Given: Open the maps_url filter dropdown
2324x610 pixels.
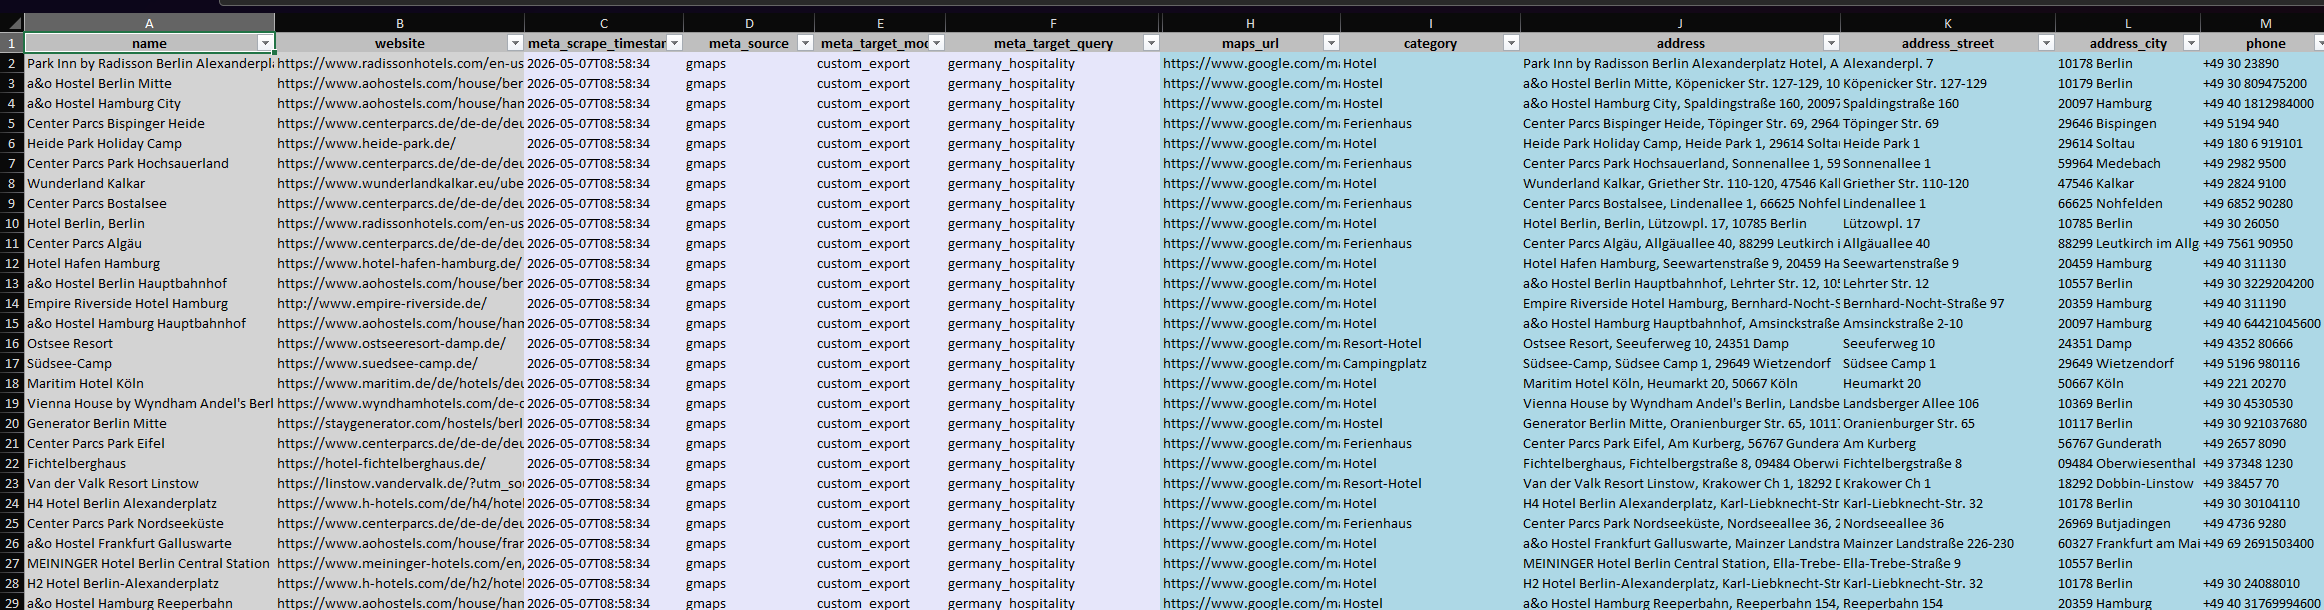Looking at the screenshot, I should [1331, 43].
